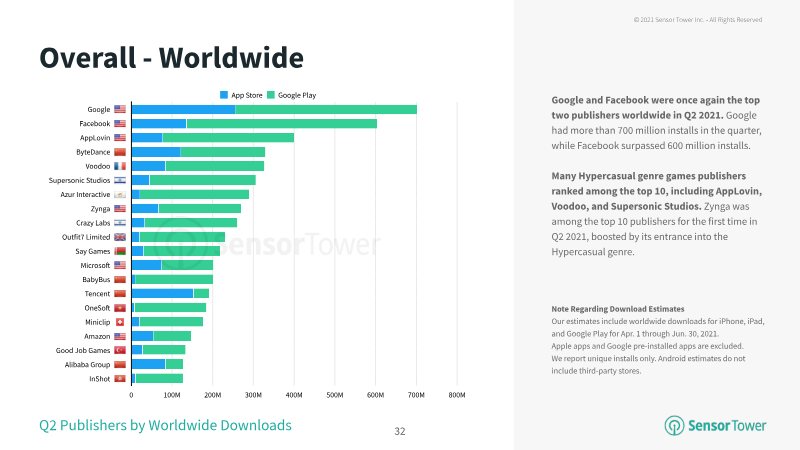
Task: Click Facebook's green Google Play bar segment
Action: coord(282,123)
